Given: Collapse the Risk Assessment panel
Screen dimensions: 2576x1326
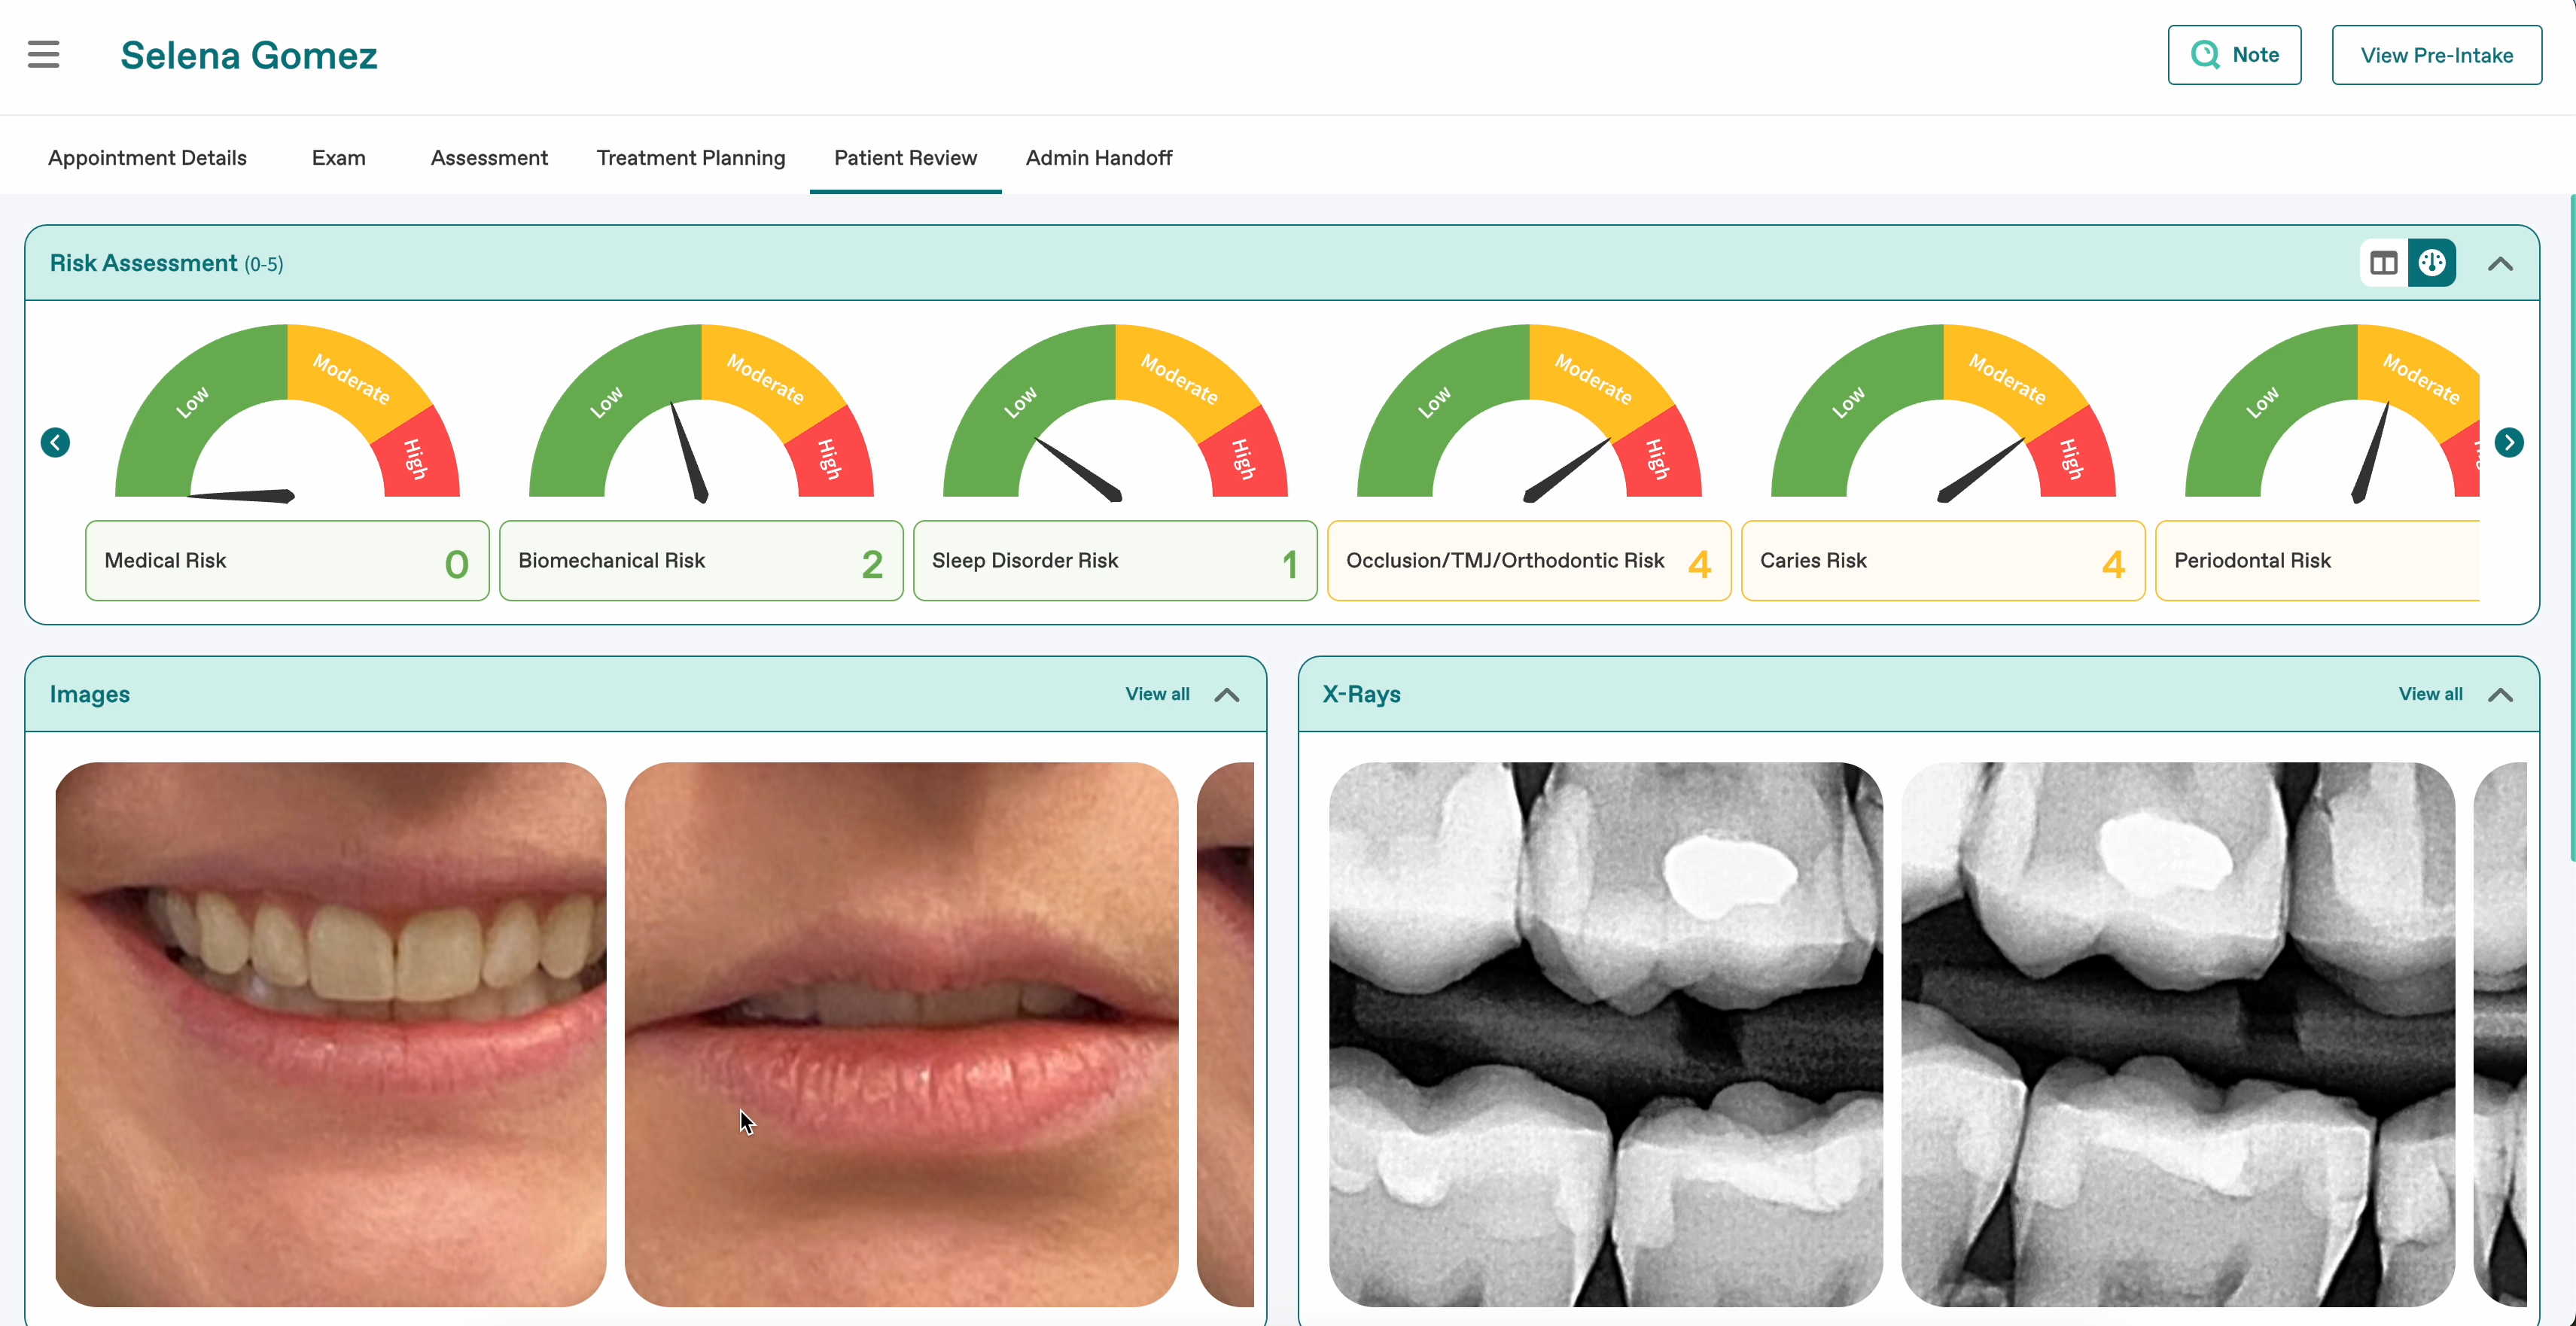Looking at the screenshot, I should point(2499,264).
